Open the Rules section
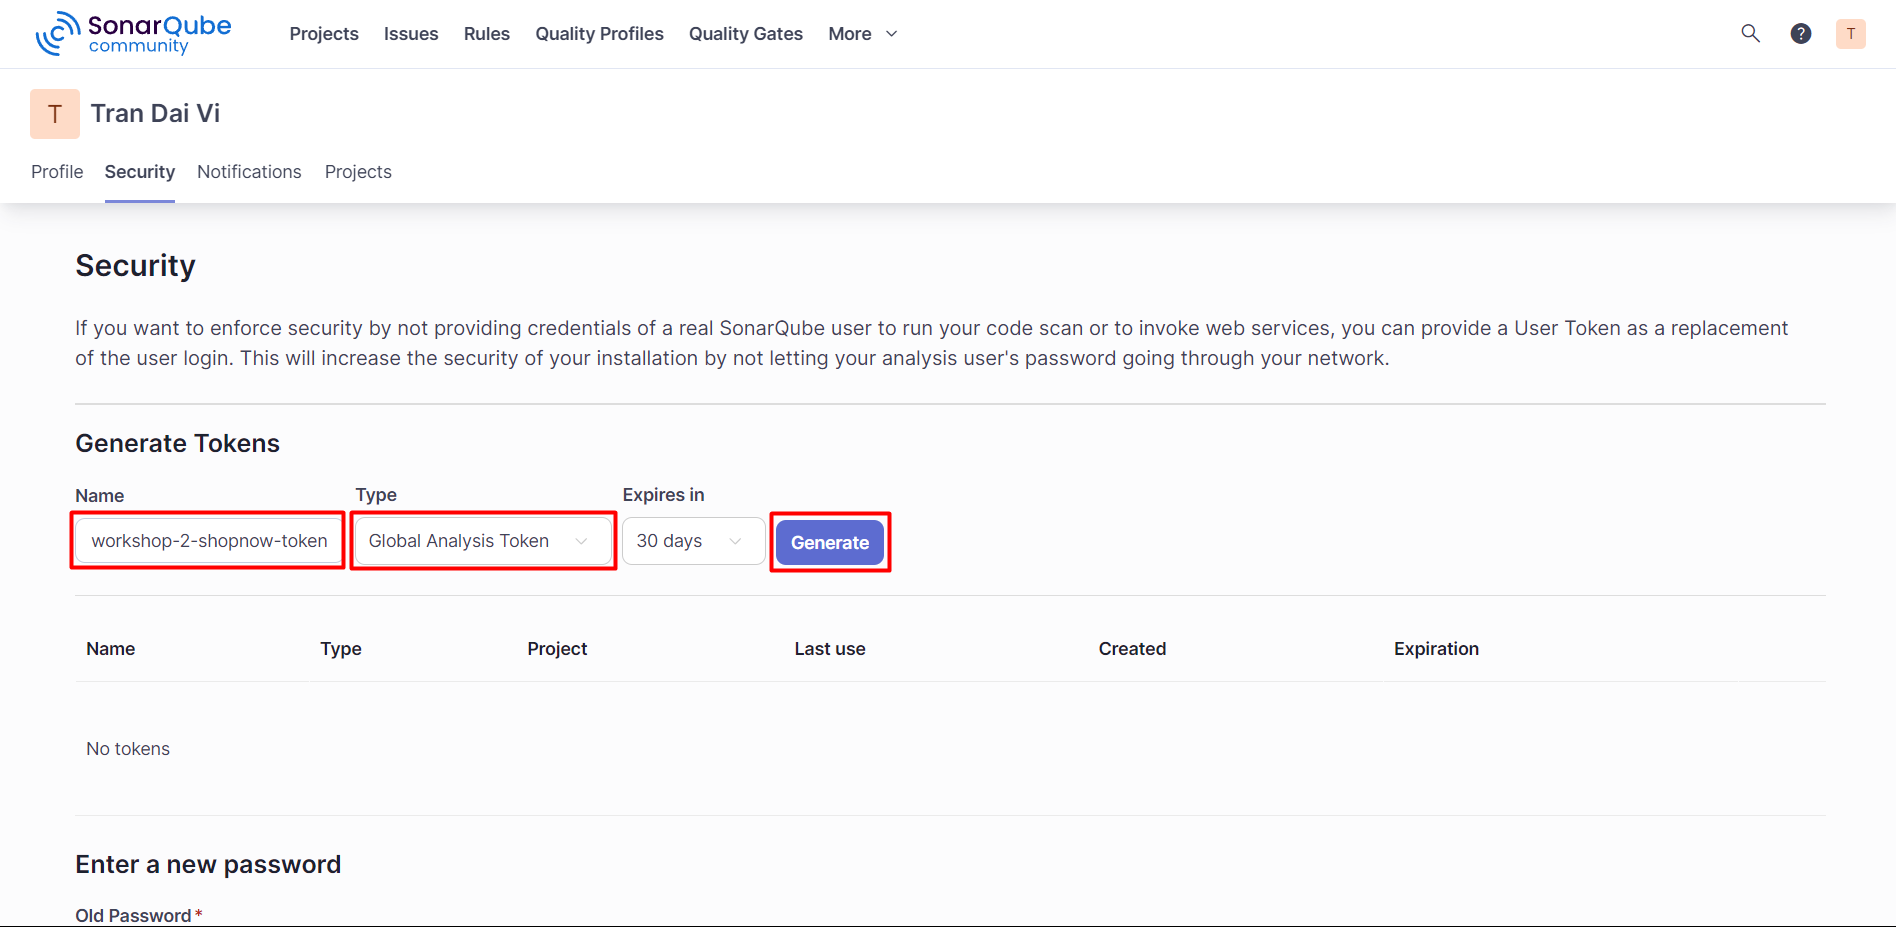 coord(486,33)
